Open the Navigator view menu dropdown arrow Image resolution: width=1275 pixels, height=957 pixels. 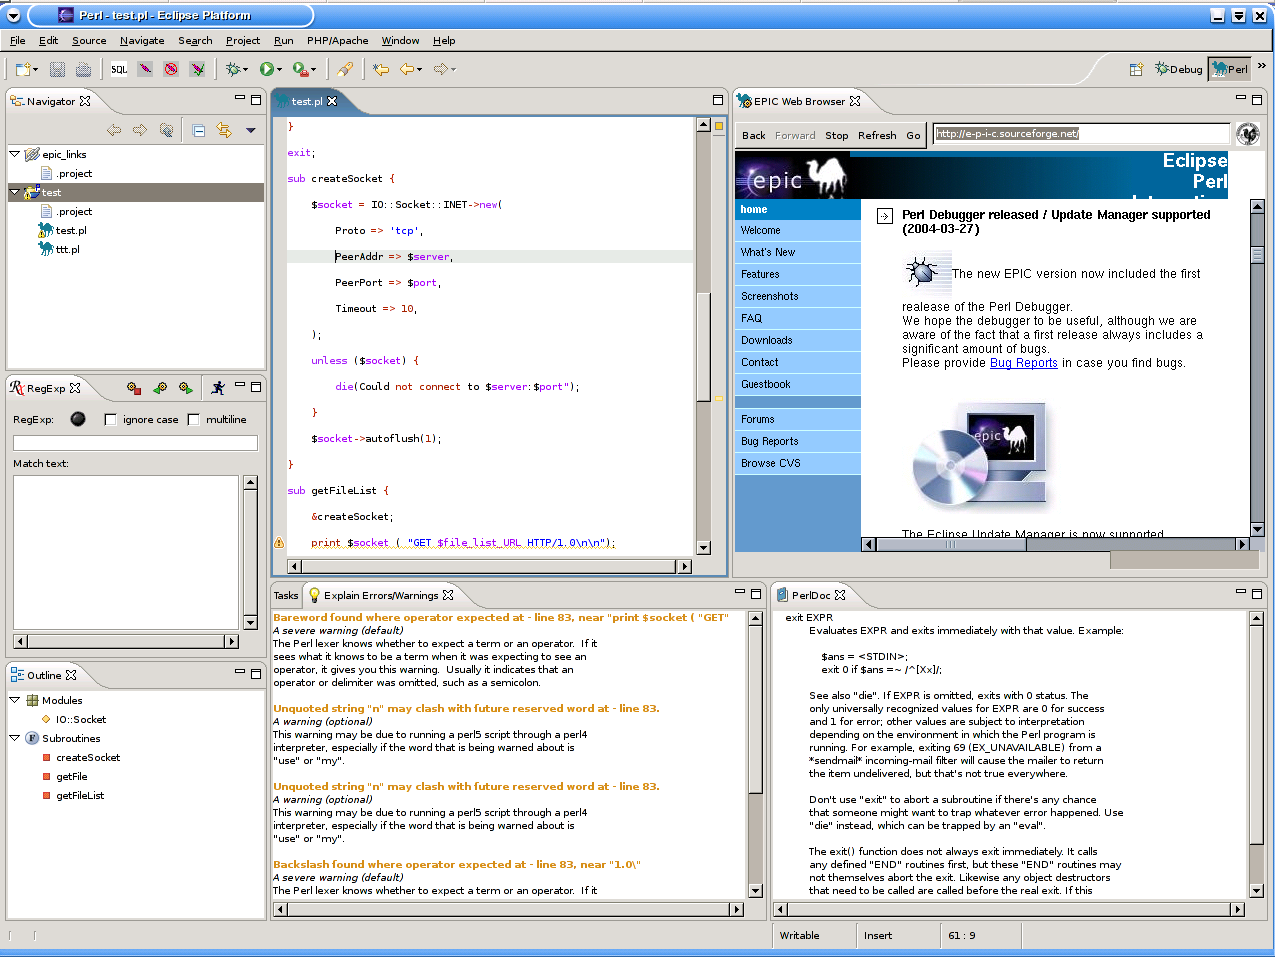coord(250,130)
